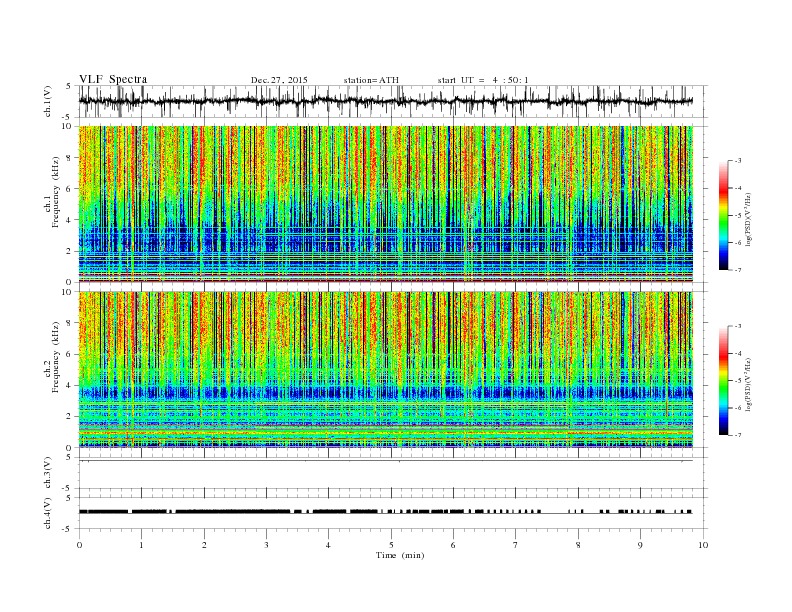Image resolution: width=792 pixels, height=612 pixels.
Task: Click the "Time (min)" axis title
Action: 400,555
